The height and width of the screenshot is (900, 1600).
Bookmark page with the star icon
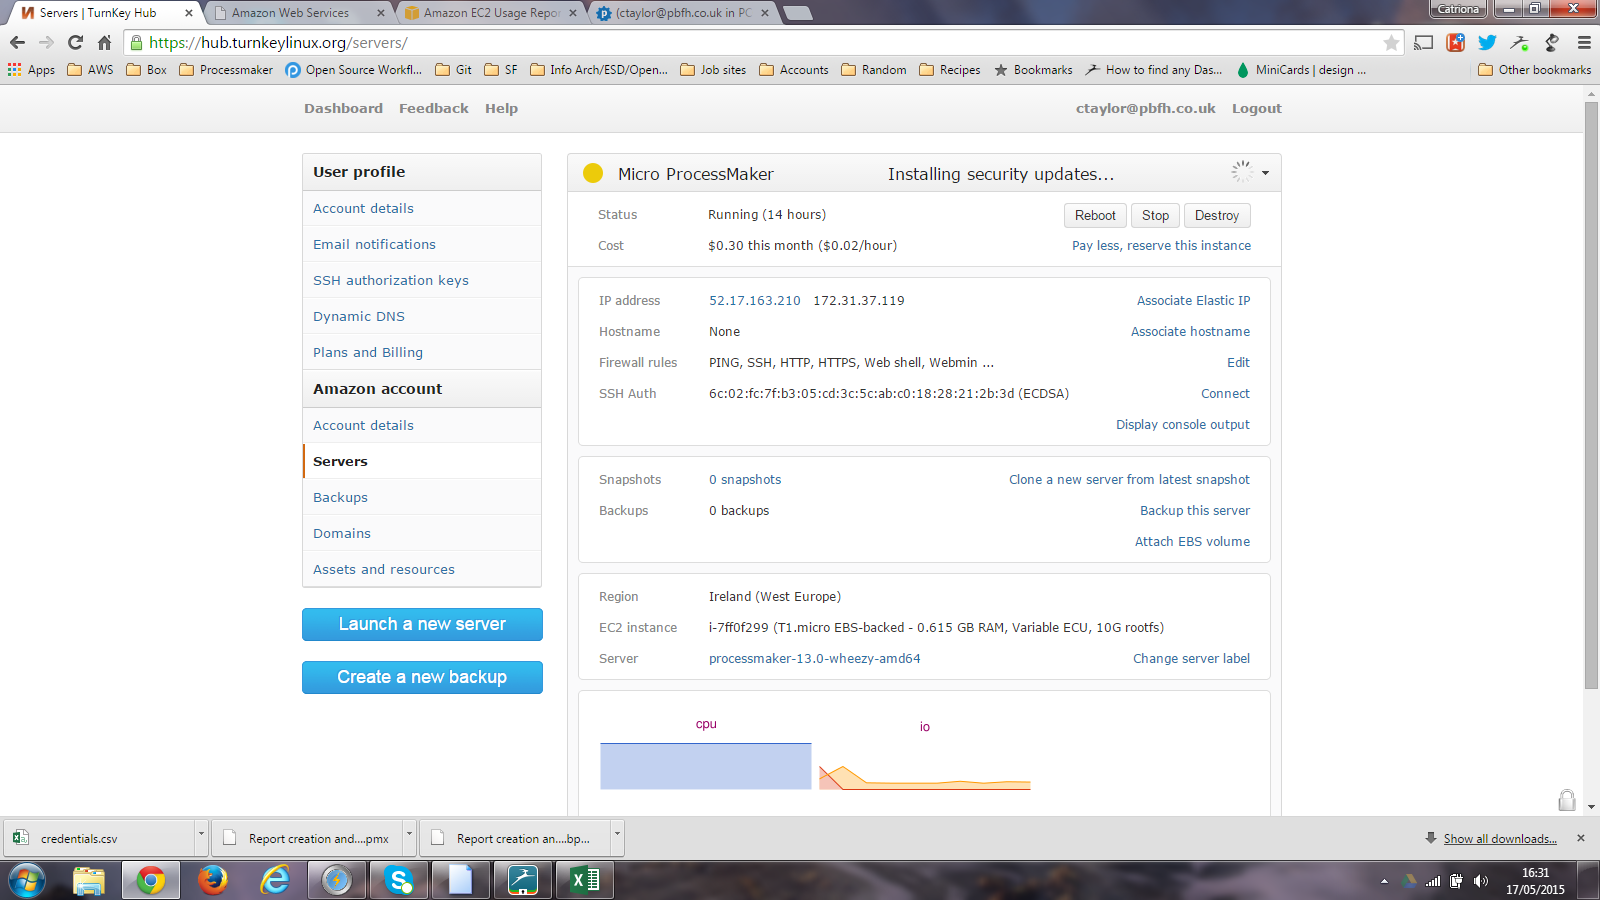click(1391, 42)
